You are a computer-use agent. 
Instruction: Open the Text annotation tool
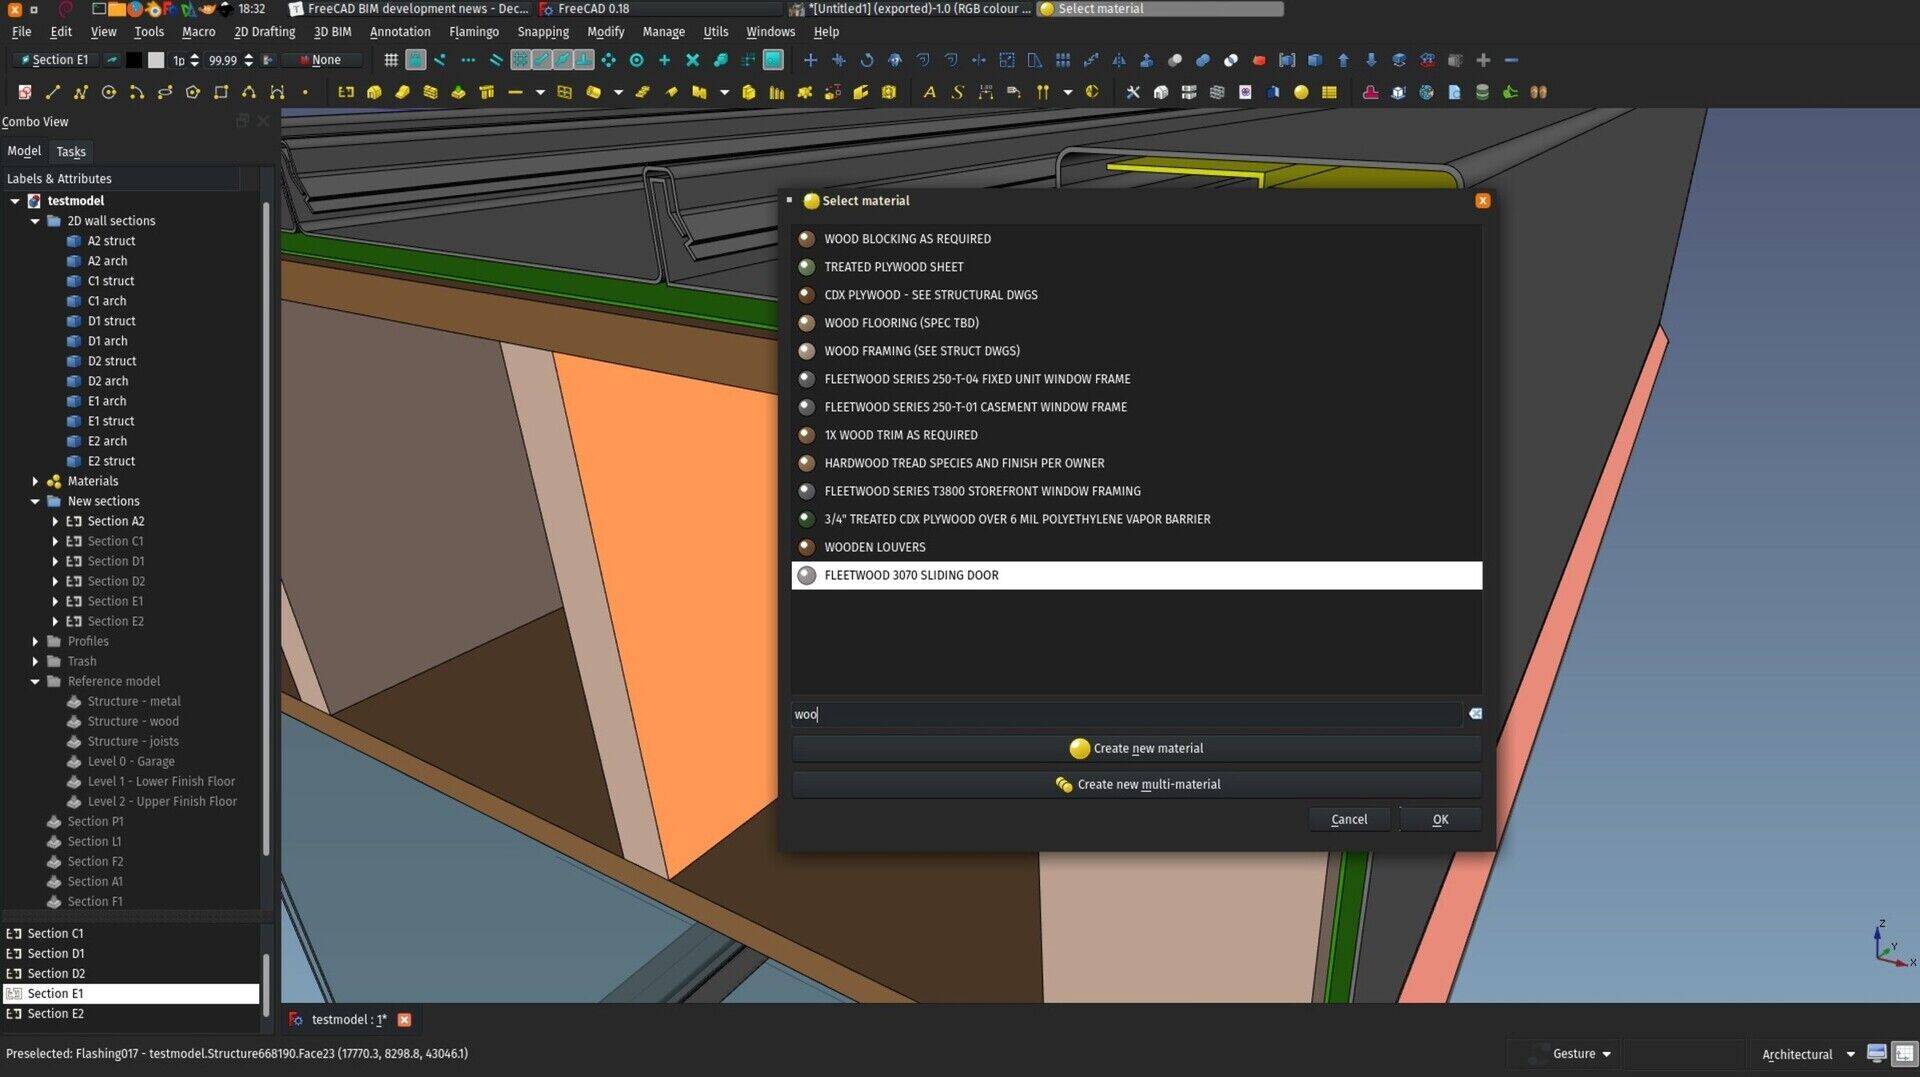(930, 92)
